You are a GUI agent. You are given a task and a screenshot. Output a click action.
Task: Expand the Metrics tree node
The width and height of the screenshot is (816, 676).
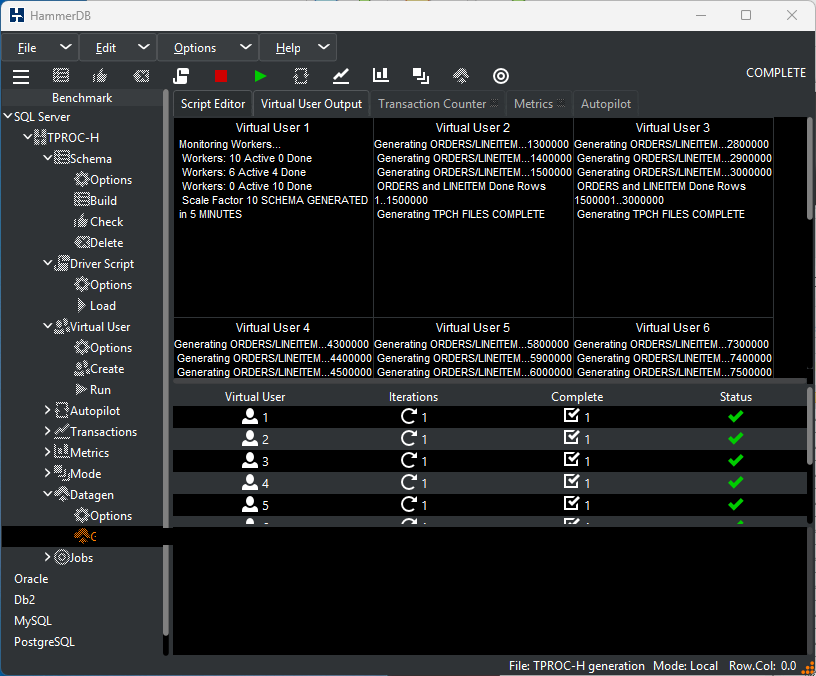47,452
